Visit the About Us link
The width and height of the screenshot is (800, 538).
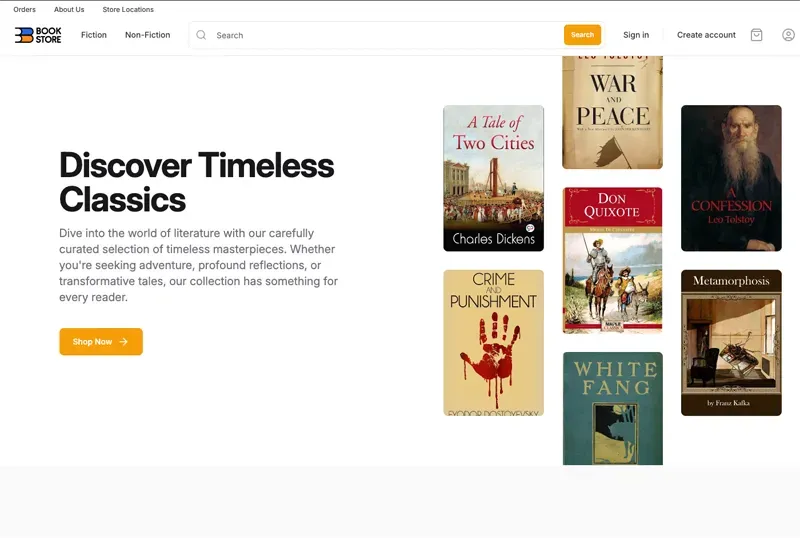click(69, 10)
